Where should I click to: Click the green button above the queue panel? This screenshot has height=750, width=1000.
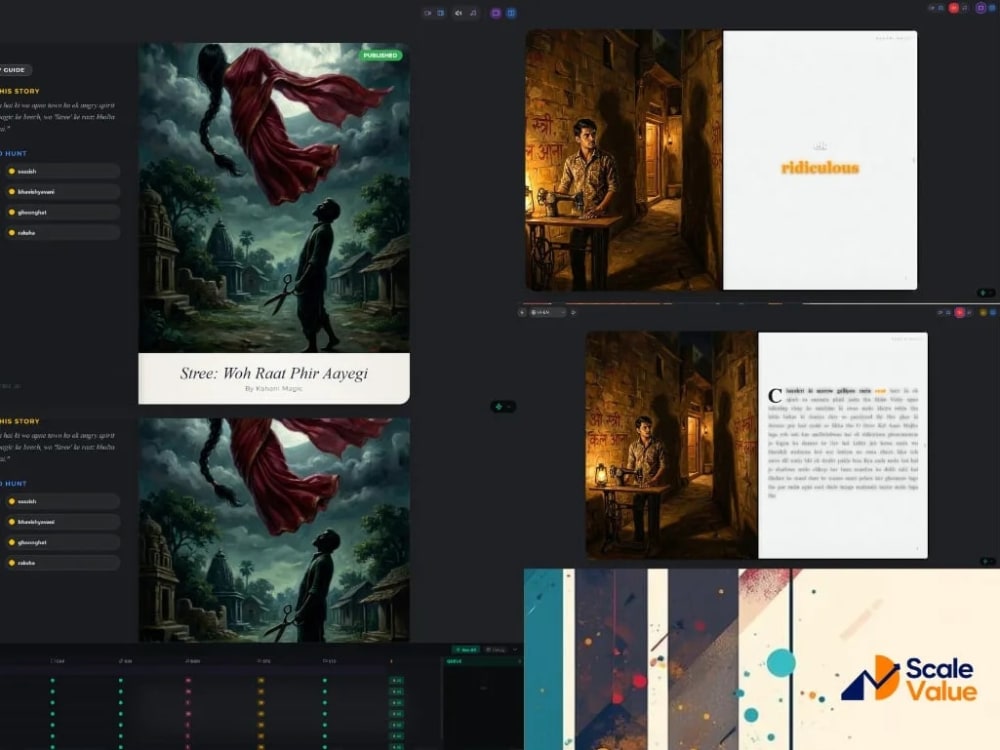[466, 650]
